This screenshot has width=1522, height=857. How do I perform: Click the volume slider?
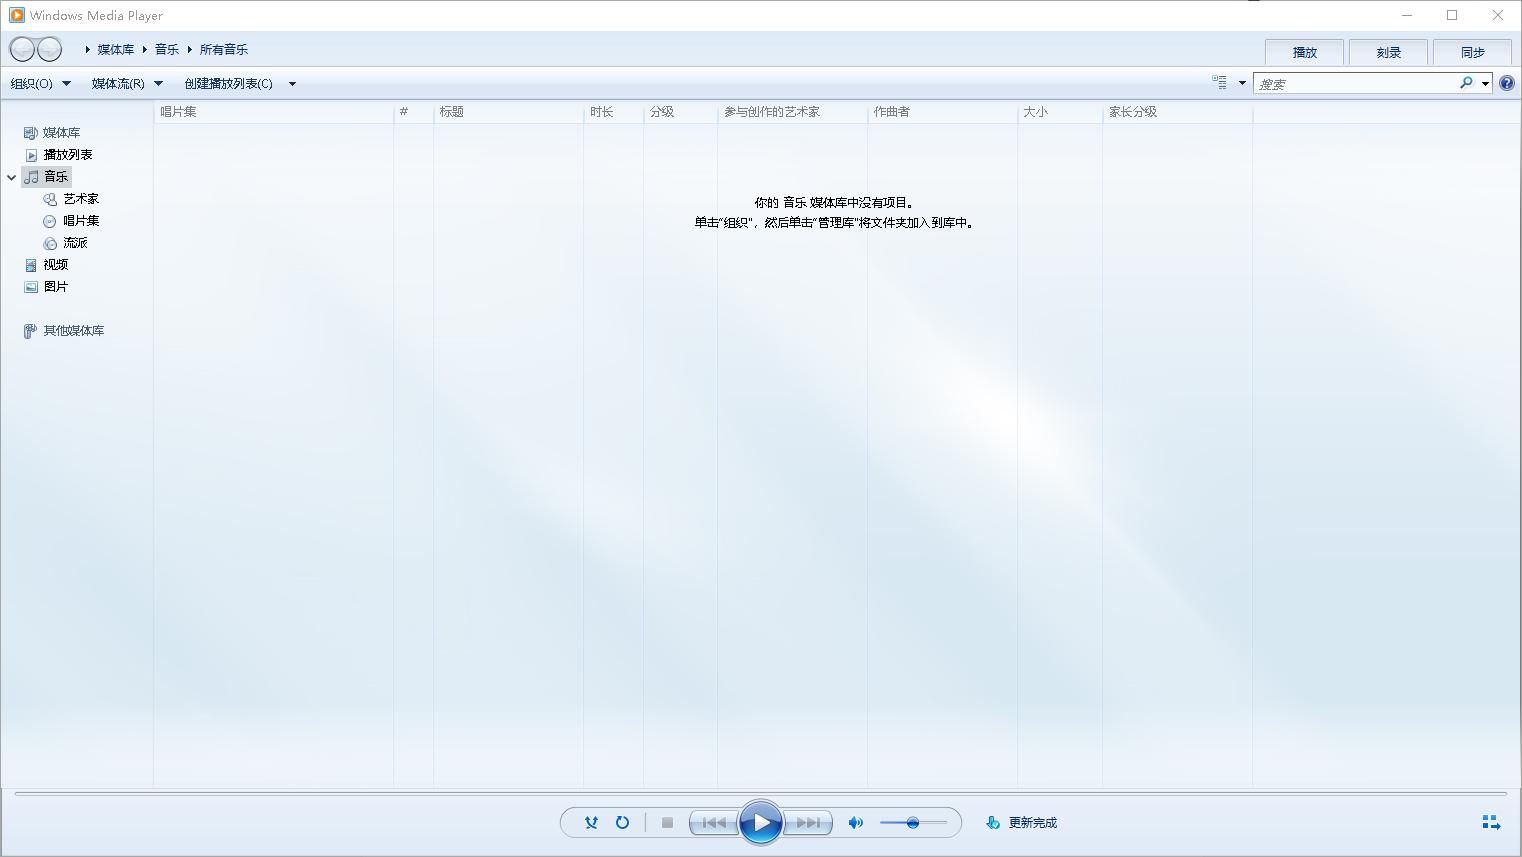(912, 823)
